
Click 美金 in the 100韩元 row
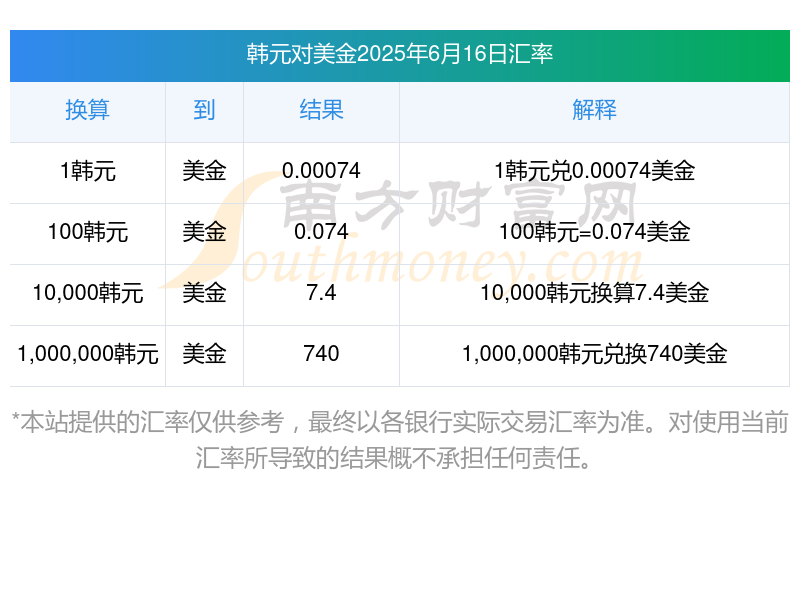(204, 232)
